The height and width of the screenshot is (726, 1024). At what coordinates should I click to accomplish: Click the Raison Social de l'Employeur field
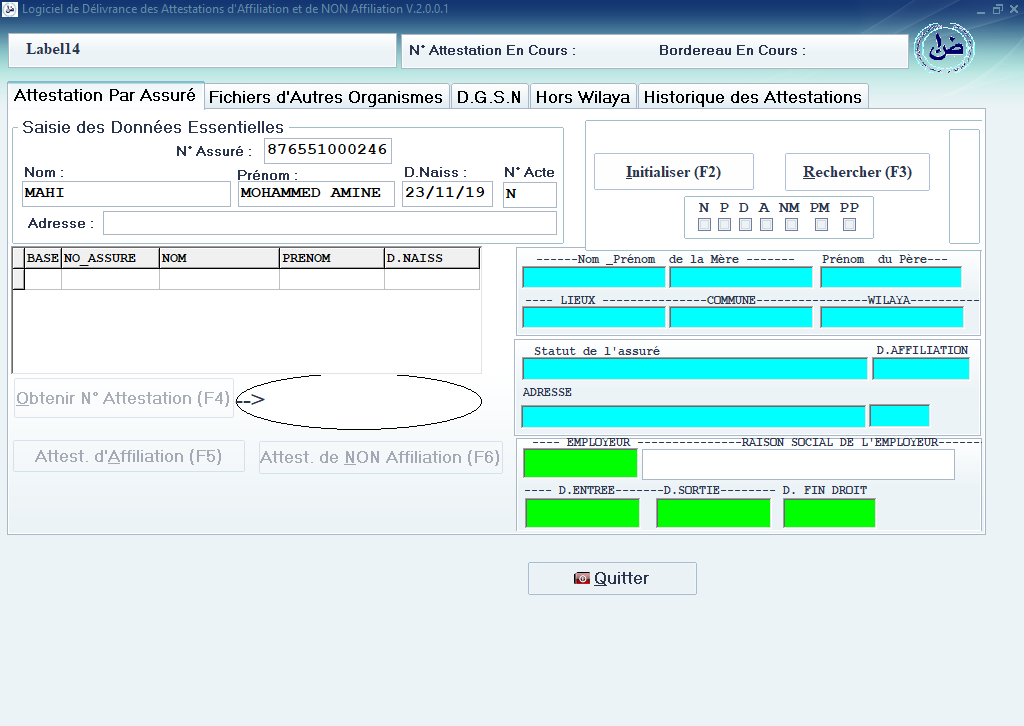click(798, 464)
